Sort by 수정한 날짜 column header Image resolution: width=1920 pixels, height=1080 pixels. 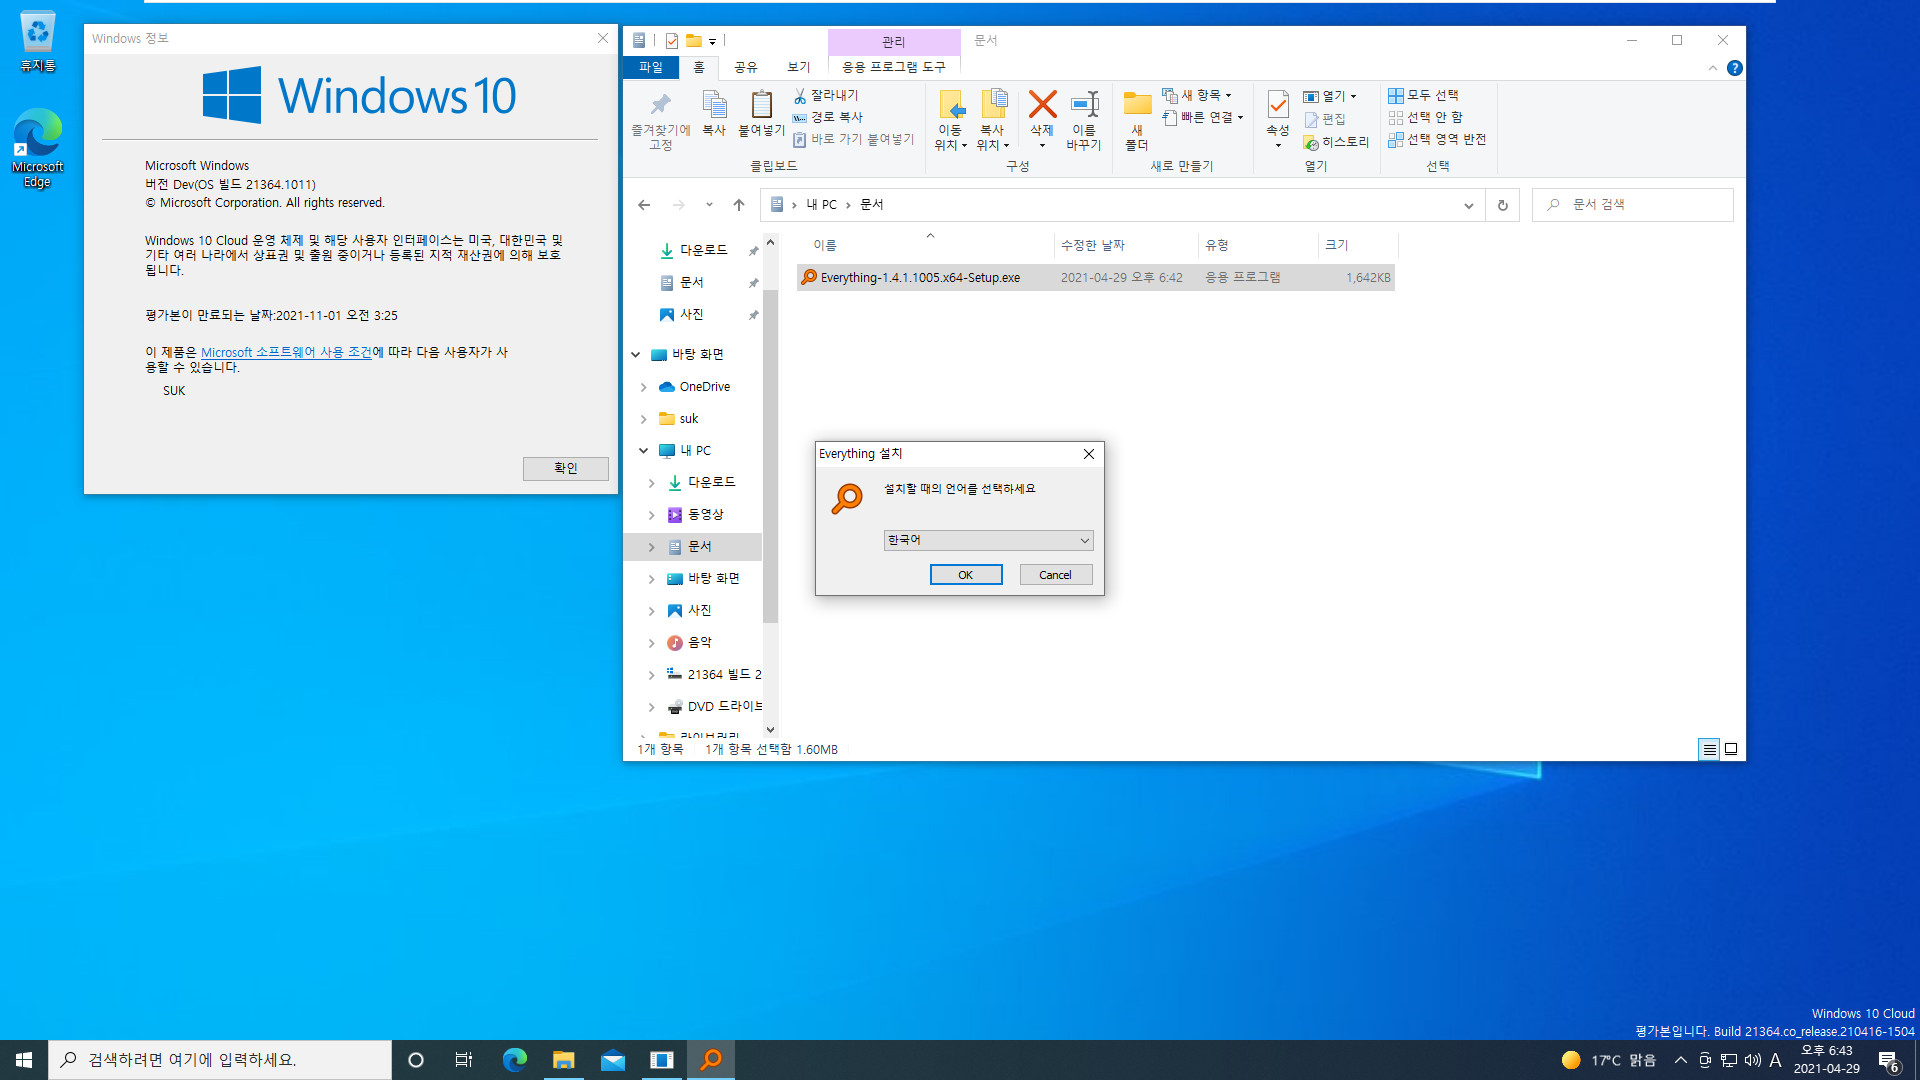pos(1125,246)
